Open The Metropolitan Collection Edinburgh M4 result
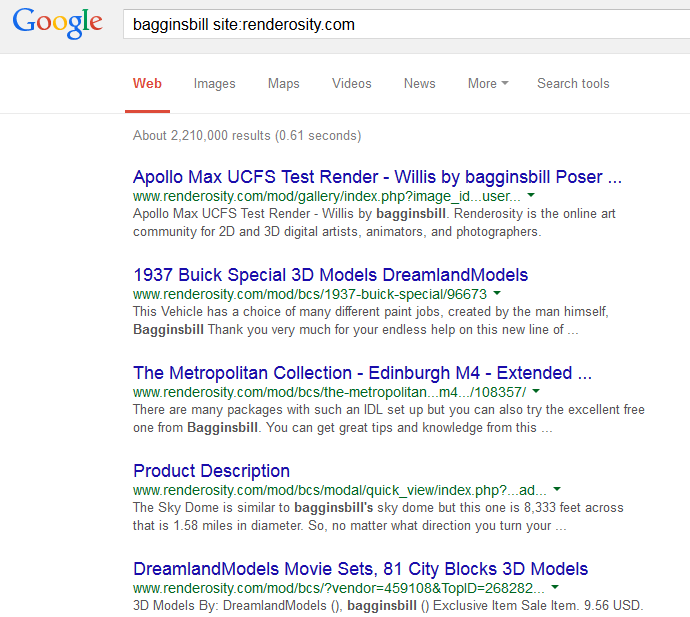Image resolution: width=690 pixels, height=617 pixels. pyautogui.click(x=363, y=373)
